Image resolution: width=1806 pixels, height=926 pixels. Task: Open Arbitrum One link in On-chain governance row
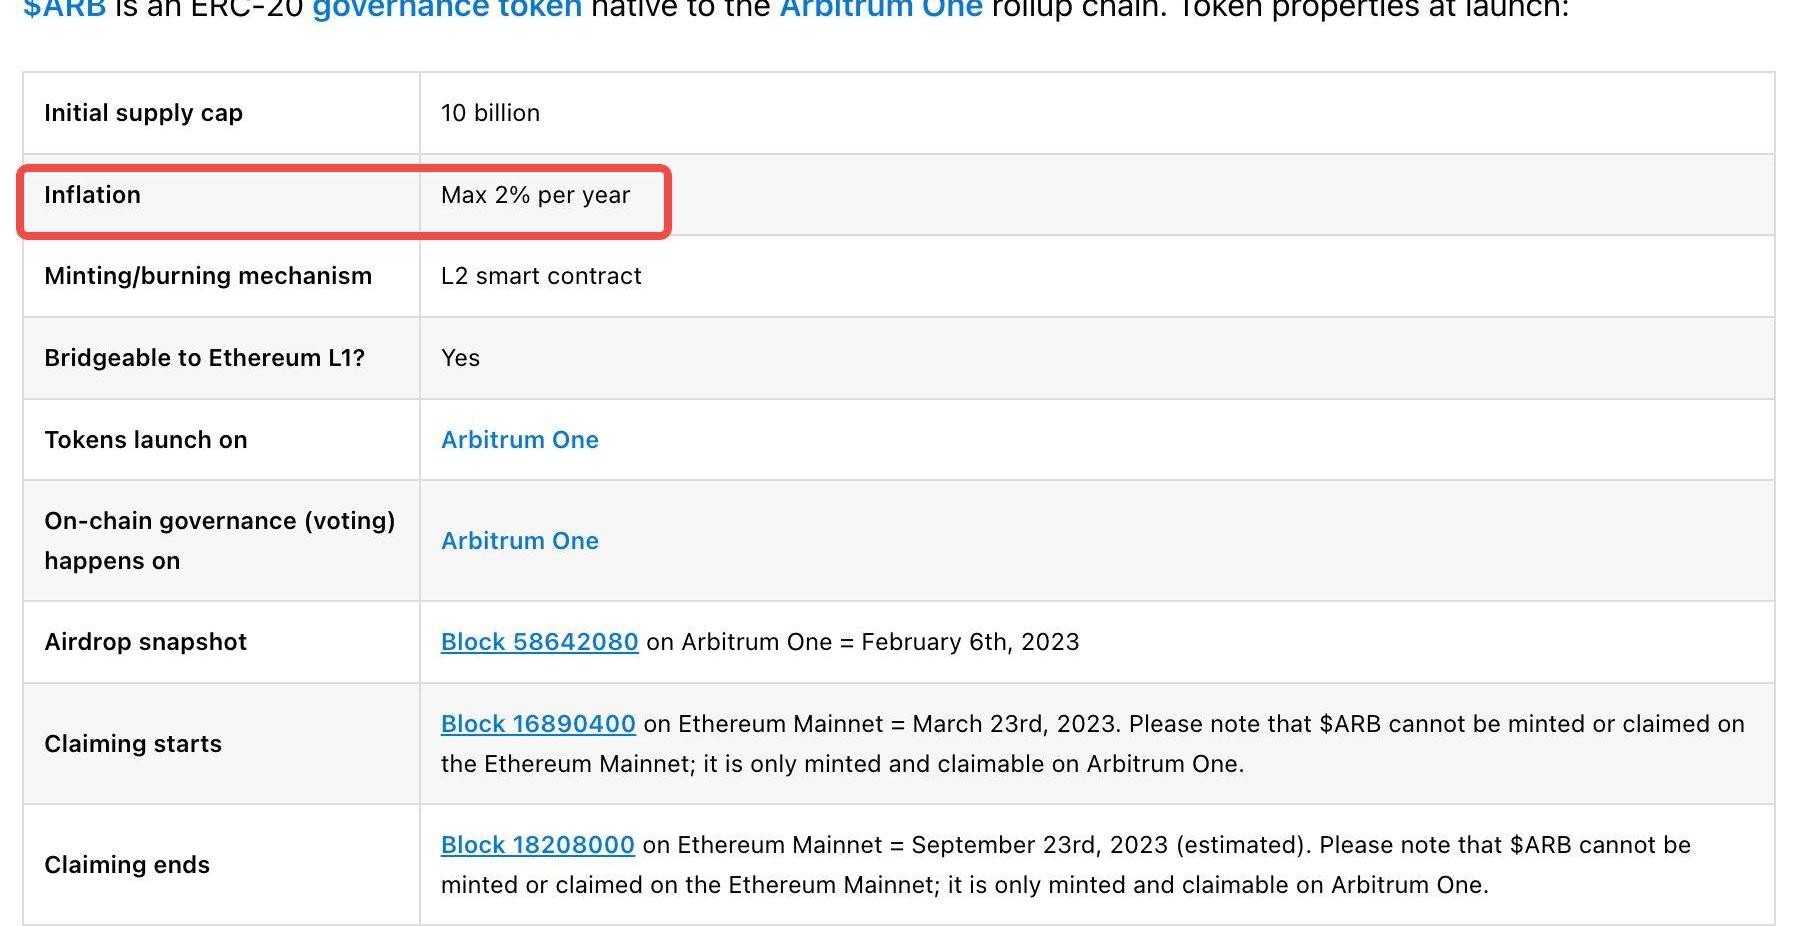coord(519,541)
